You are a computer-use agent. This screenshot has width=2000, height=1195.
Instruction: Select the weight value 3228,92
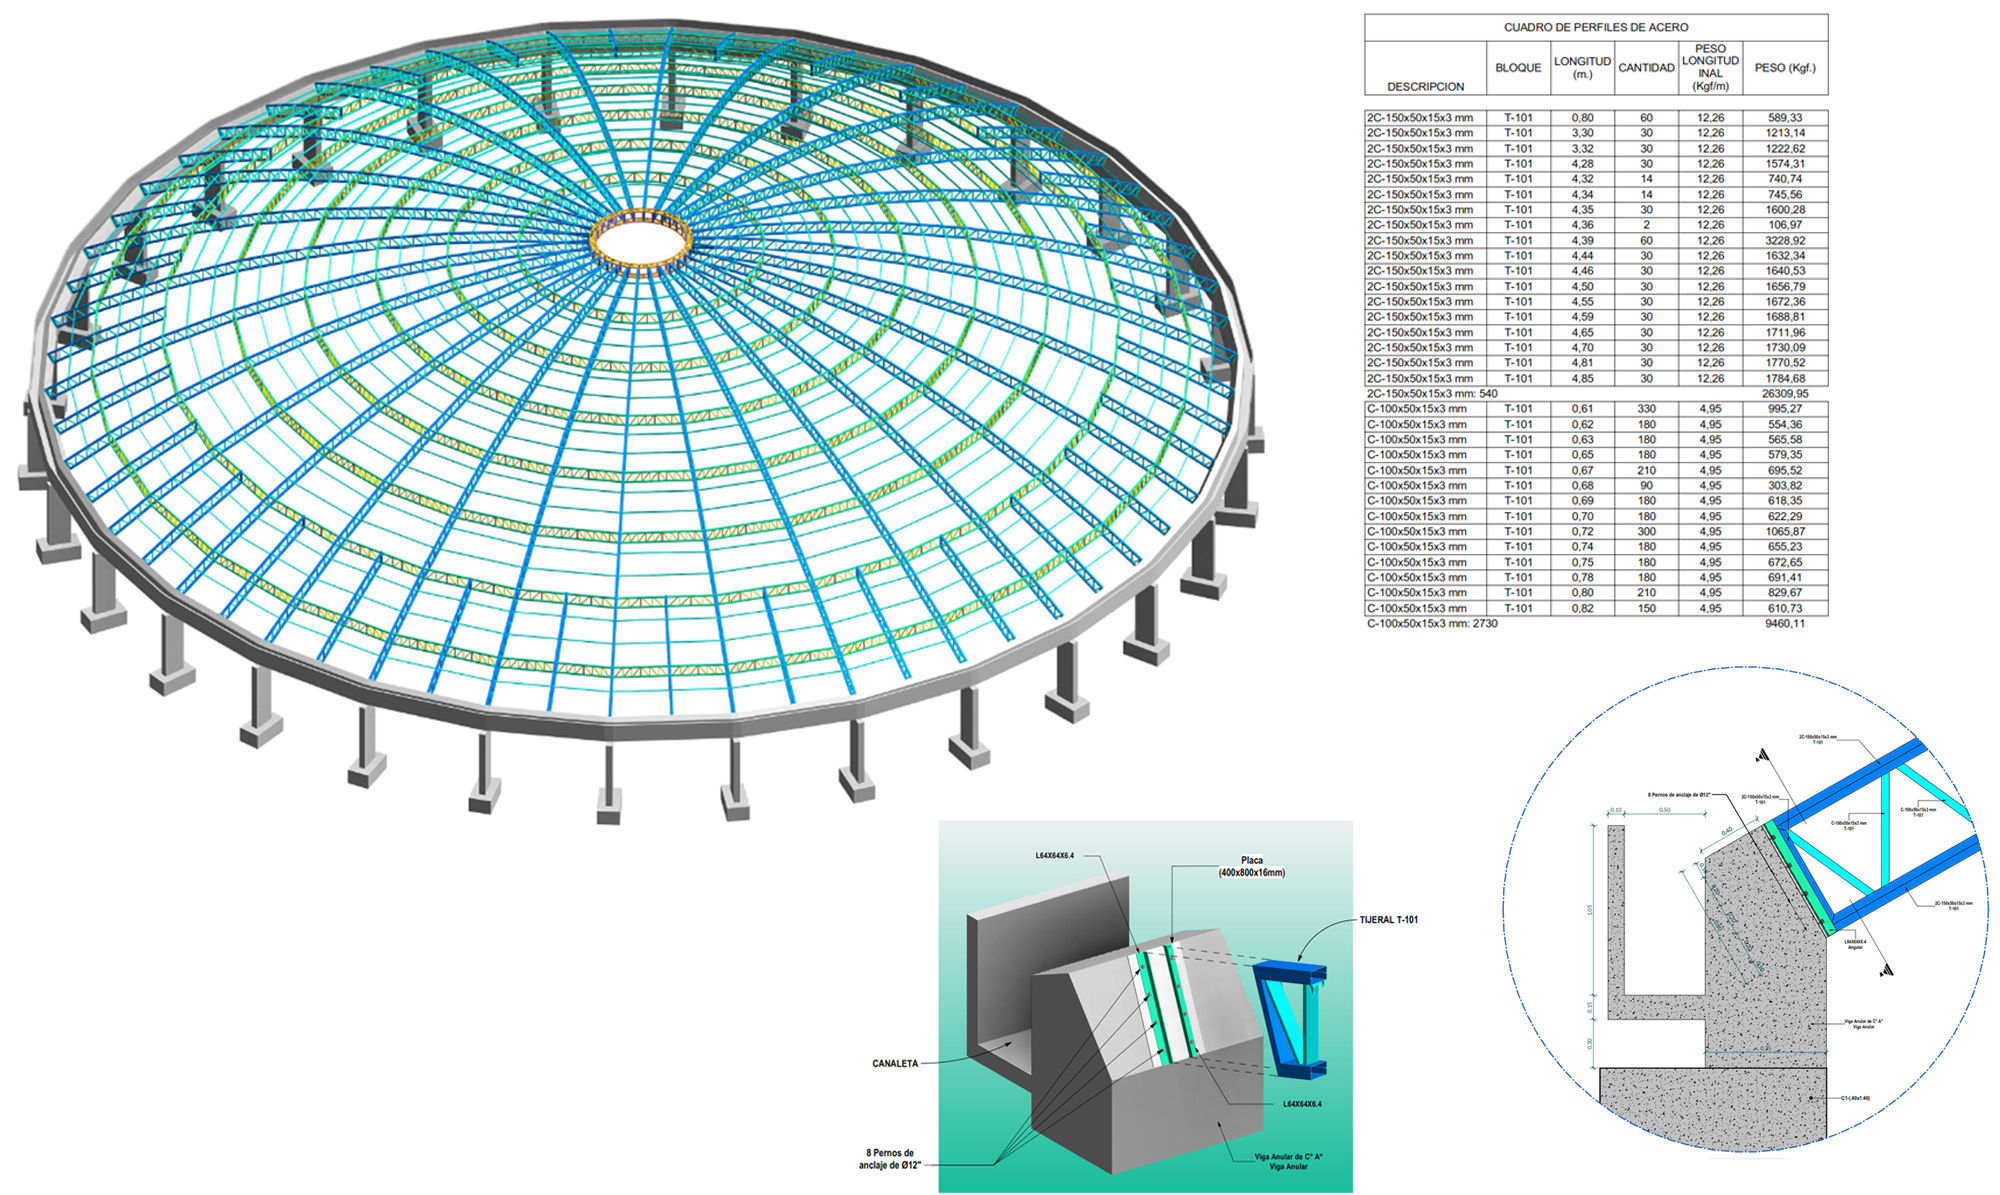pos(1785,241)
